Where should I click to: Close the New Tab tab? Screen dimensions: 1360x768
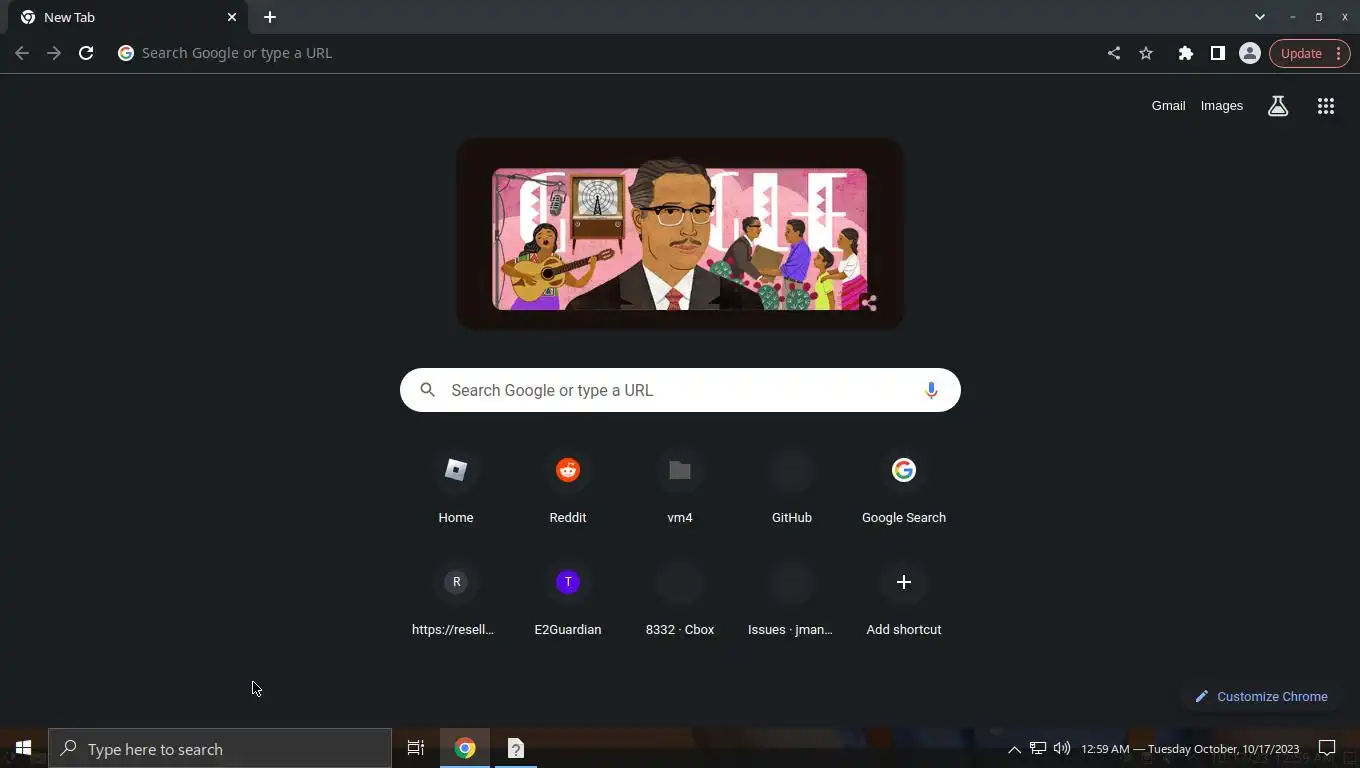point(232,17)
